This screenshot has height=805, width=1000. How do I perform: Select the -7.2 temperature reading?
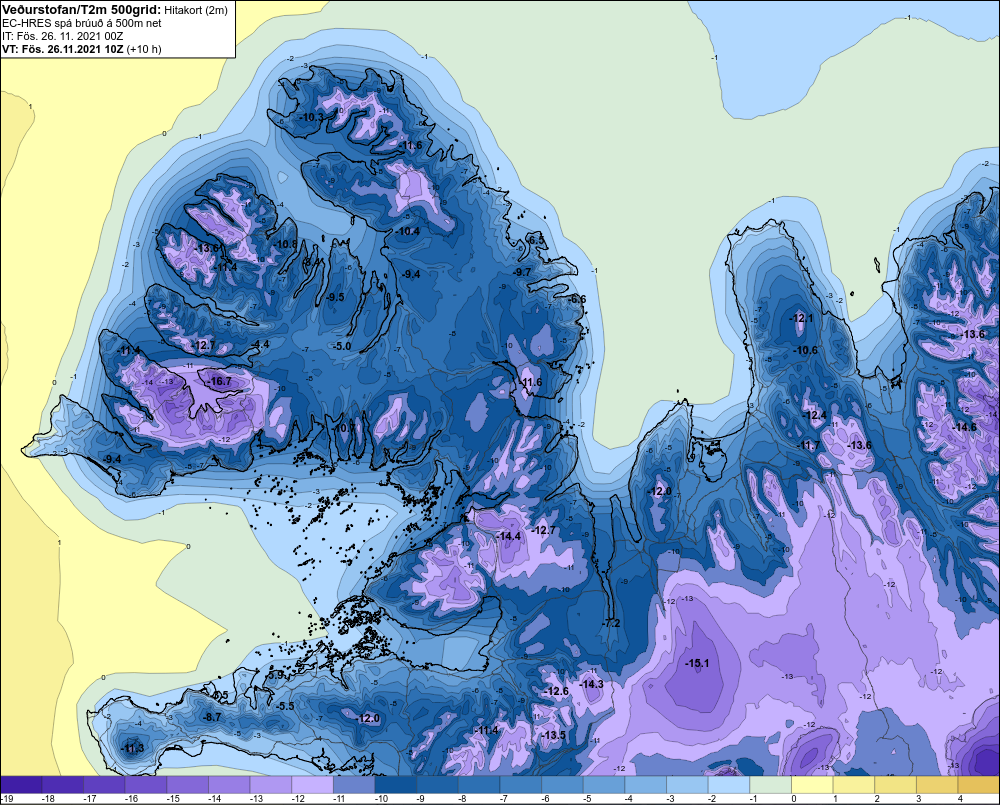tap(611, 623)
